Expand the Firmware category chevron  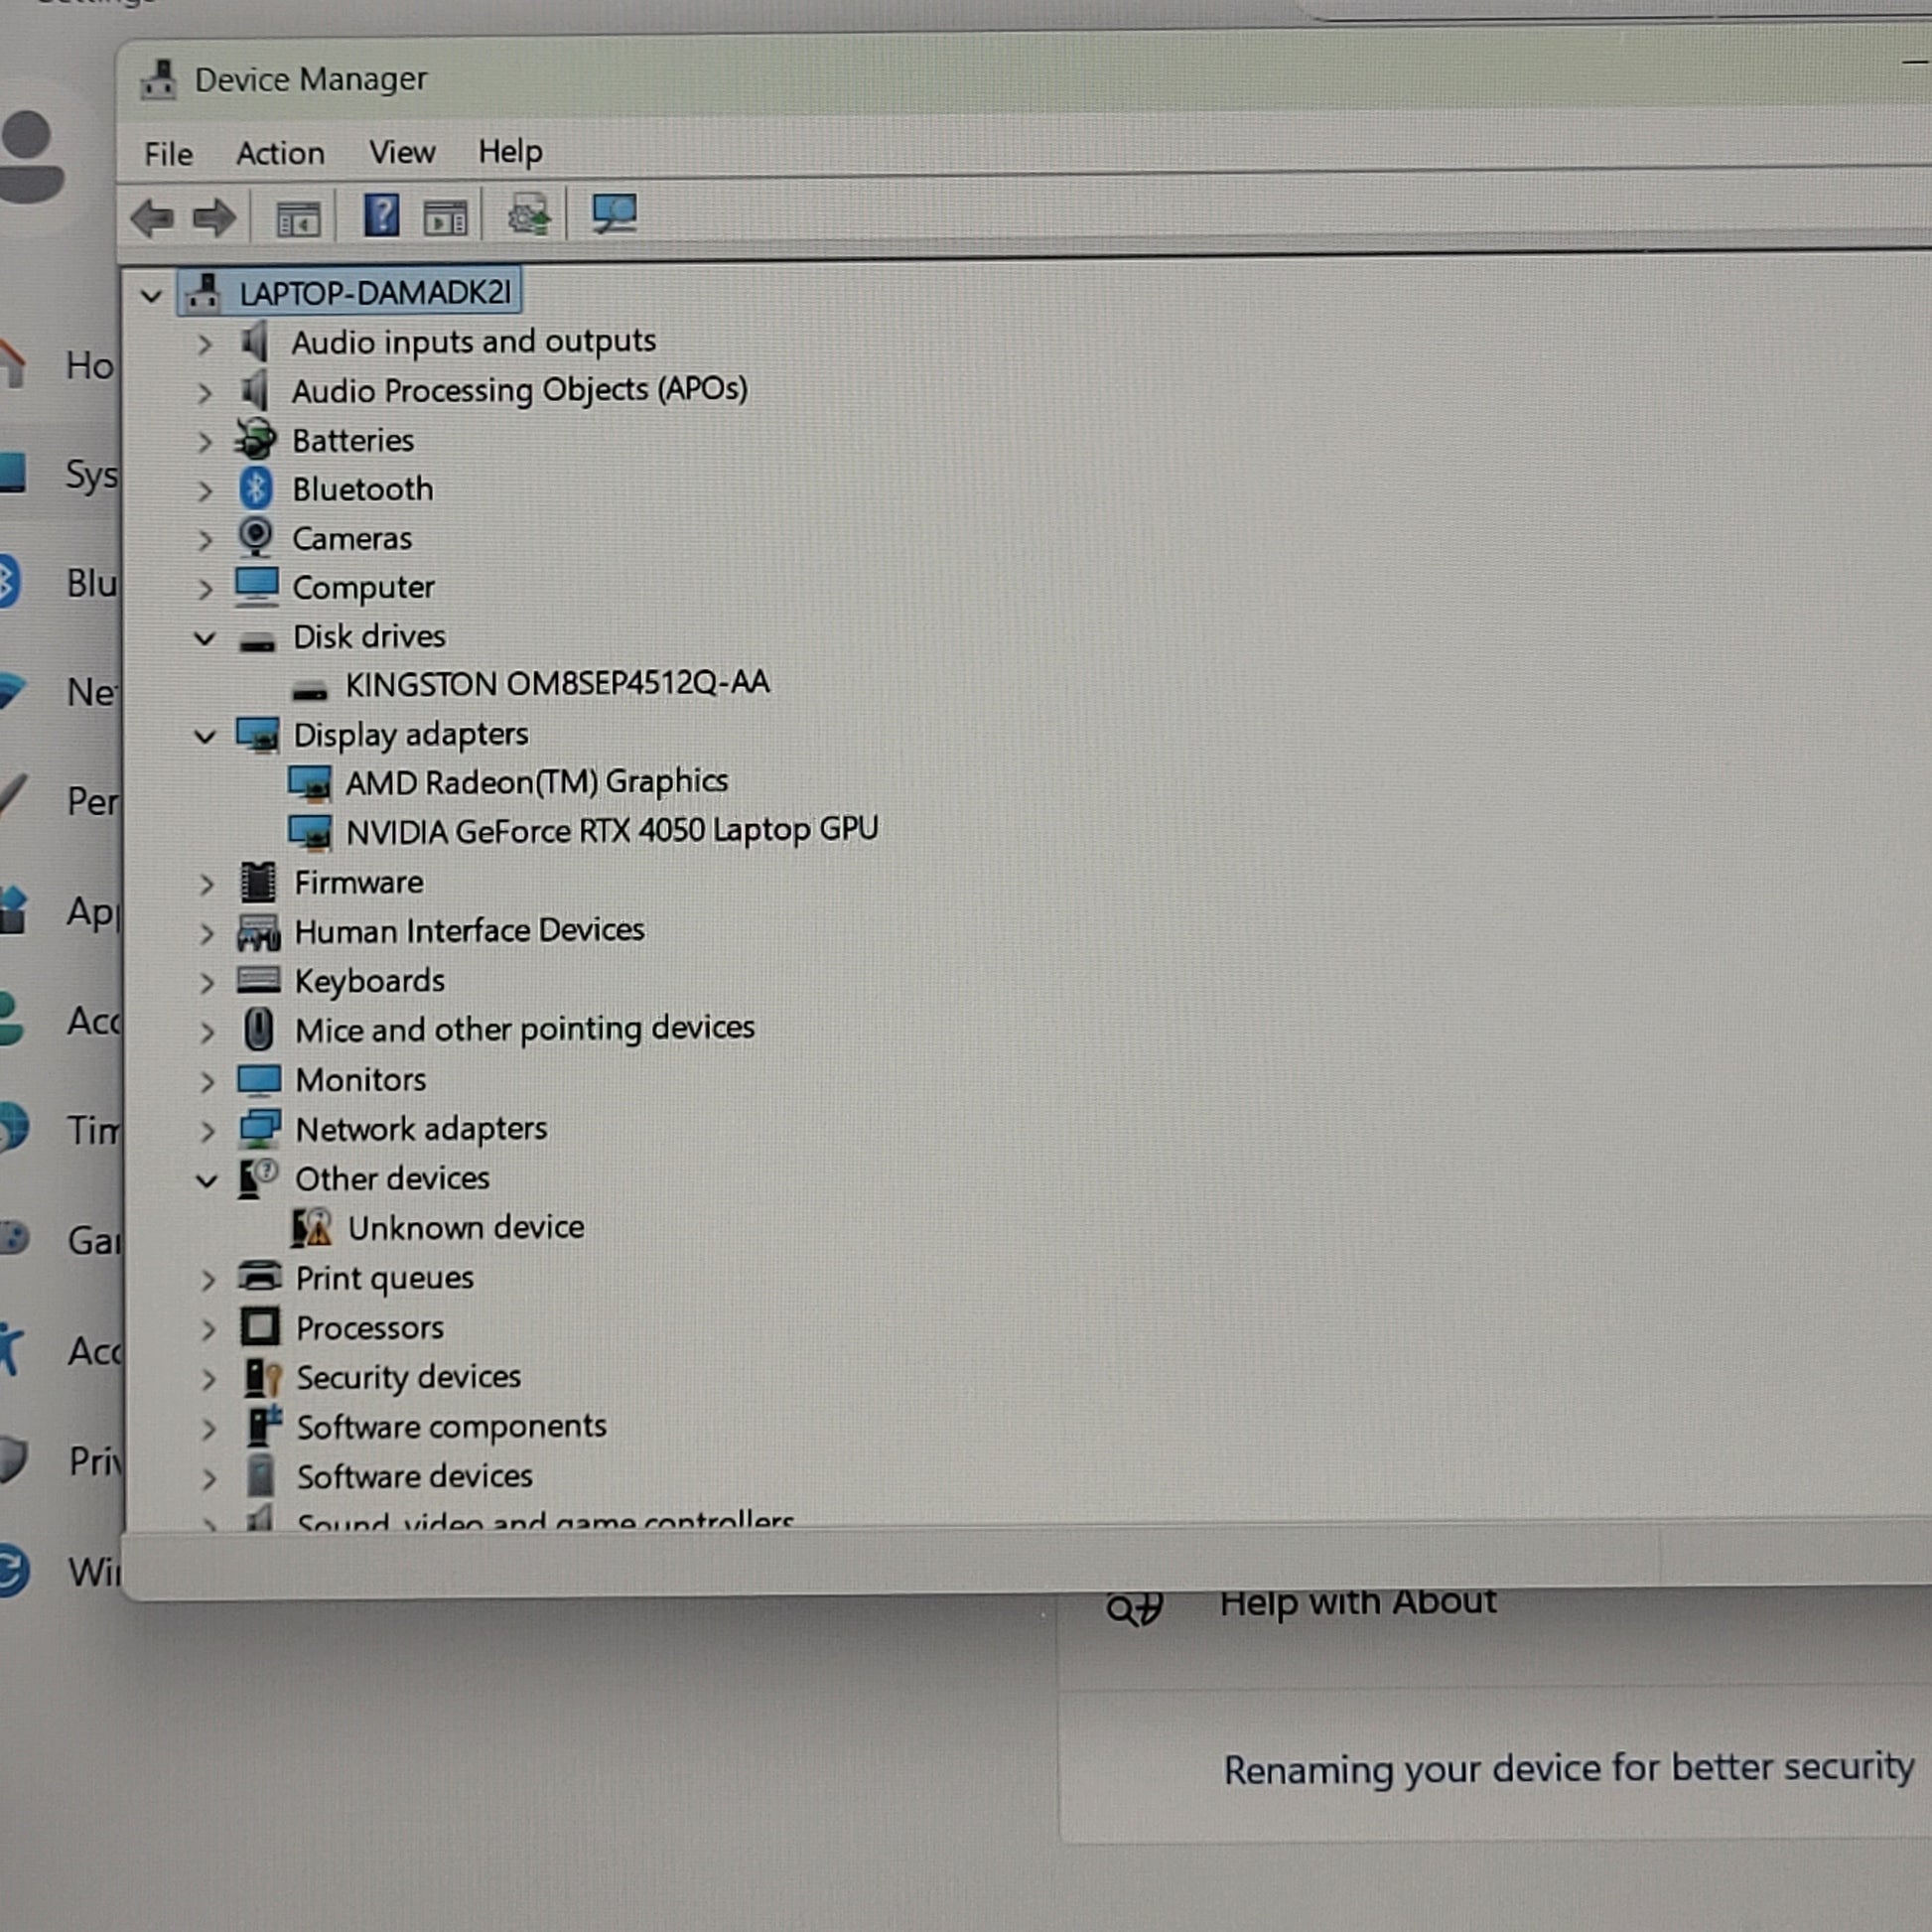click(207, 885)
